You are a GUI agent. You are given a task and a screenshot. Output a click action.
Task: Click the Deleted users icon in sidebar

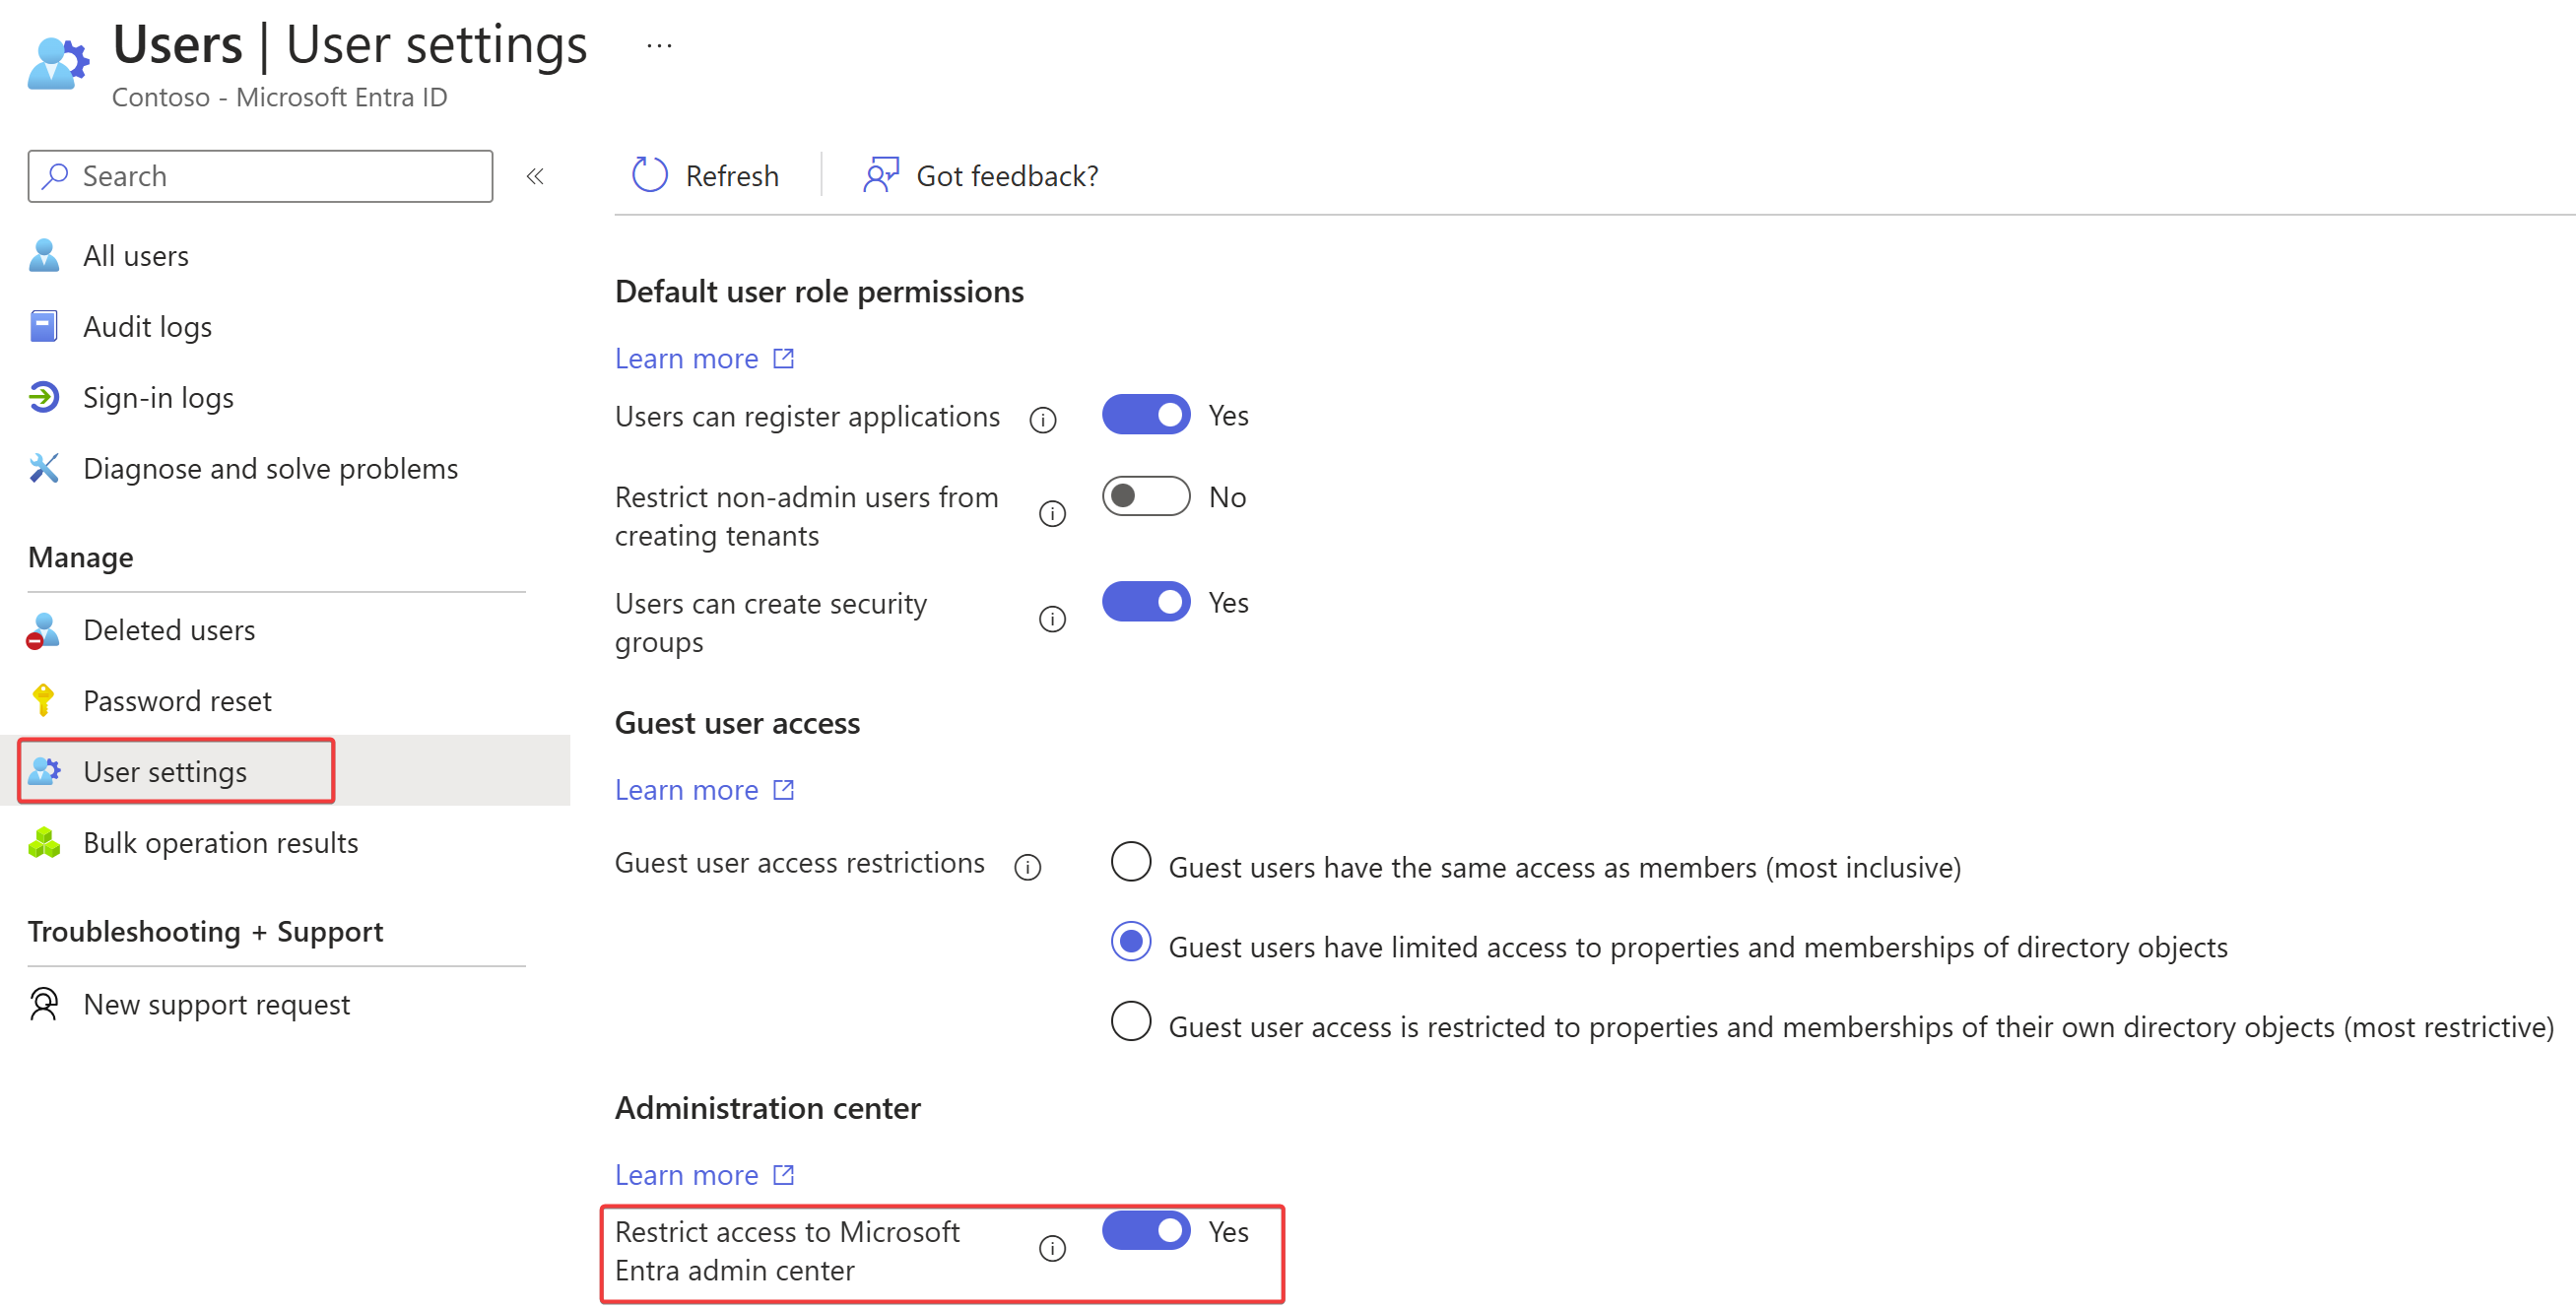pyautogui.click(x=43, y=631)
